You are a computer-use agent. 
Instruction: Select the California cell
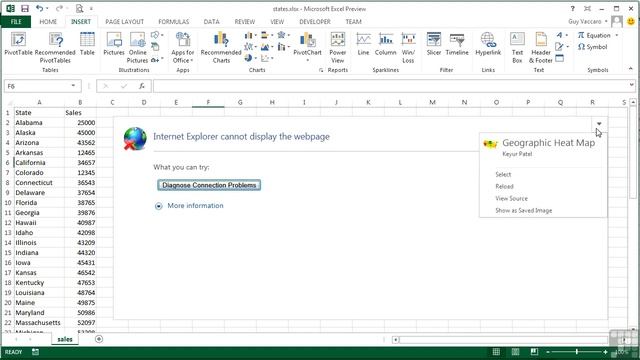pyautogui.click(x=39, y=162)
